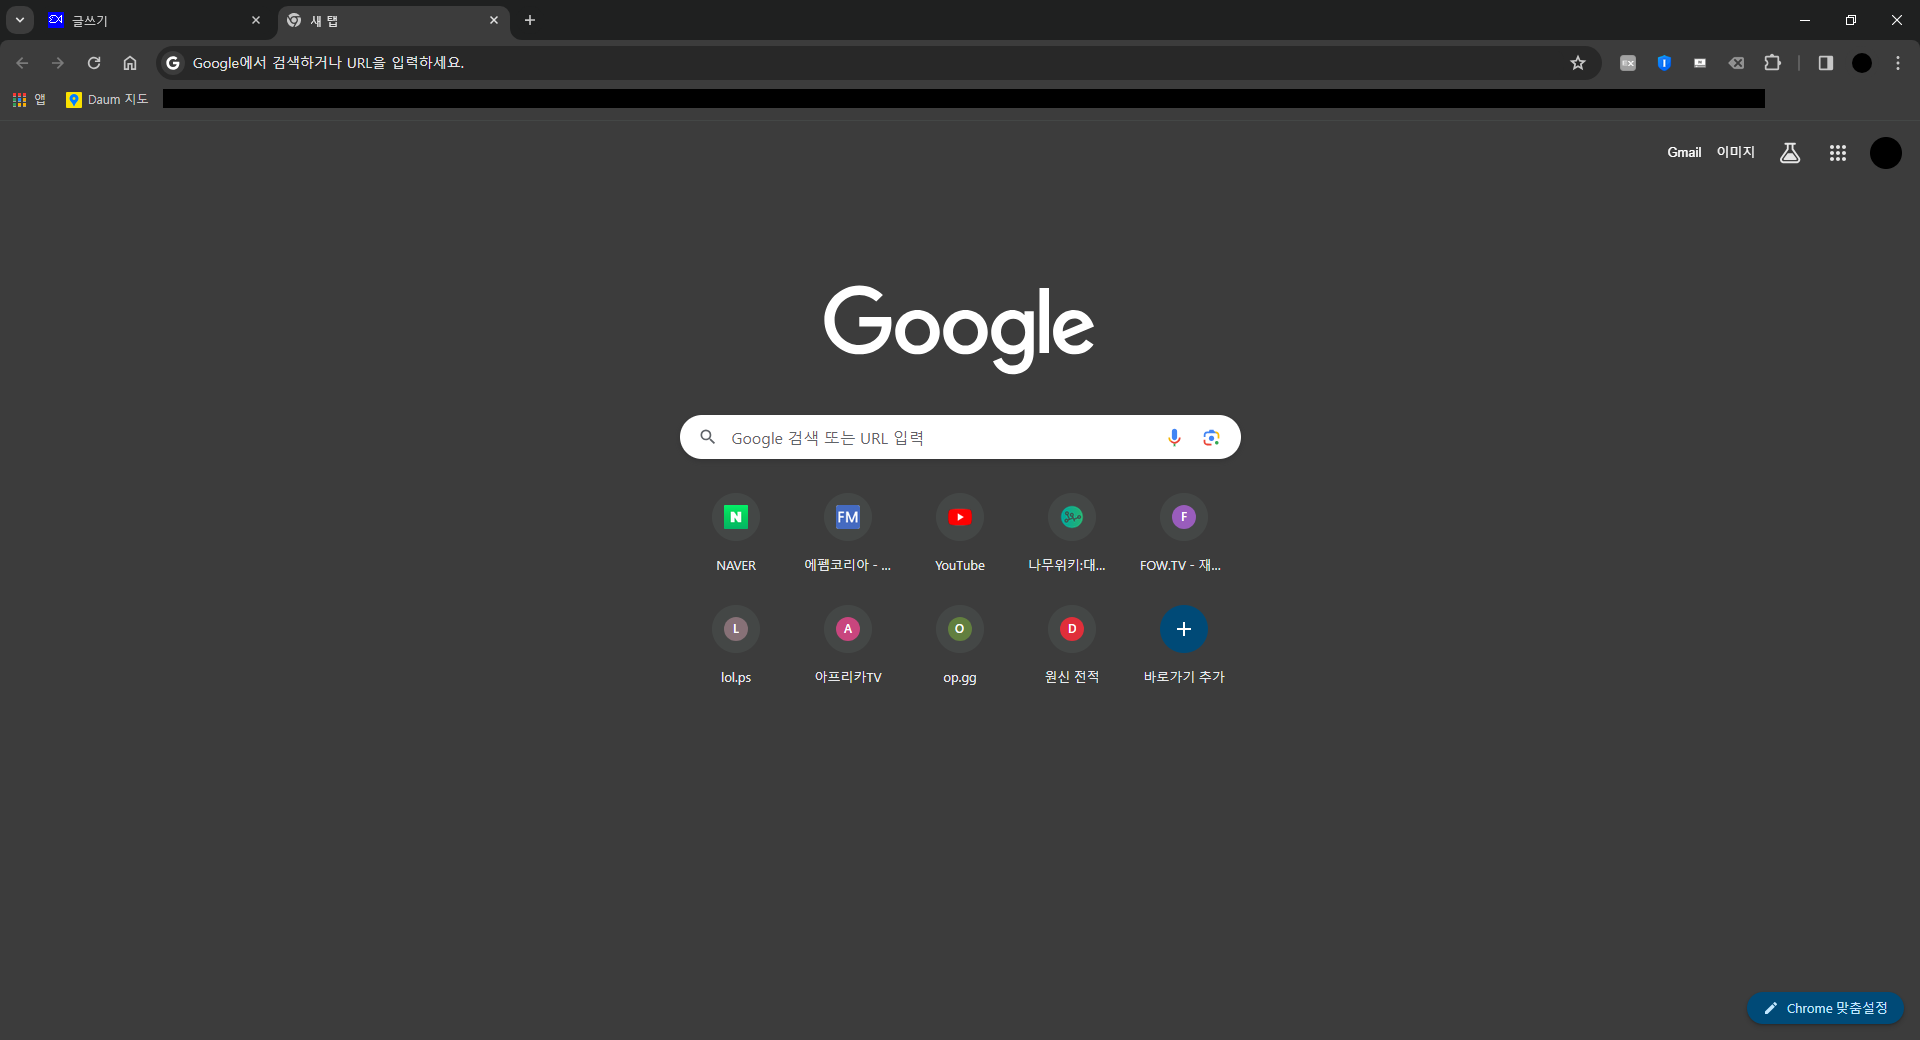Open the YouTube shortcut
Image resolution: width=1920 pixels, height=1040 pixels.
coord(960,535)
